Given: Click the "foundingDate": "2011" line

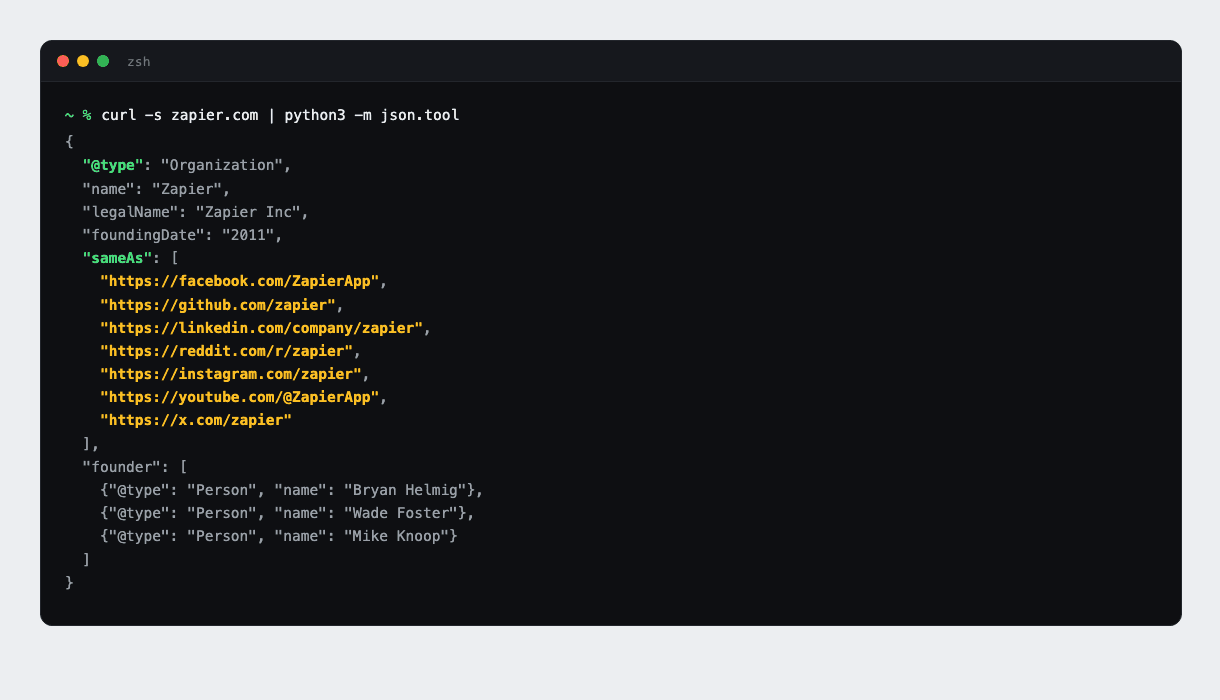Looking at the screenshot, I should click(x=183, y=235).
